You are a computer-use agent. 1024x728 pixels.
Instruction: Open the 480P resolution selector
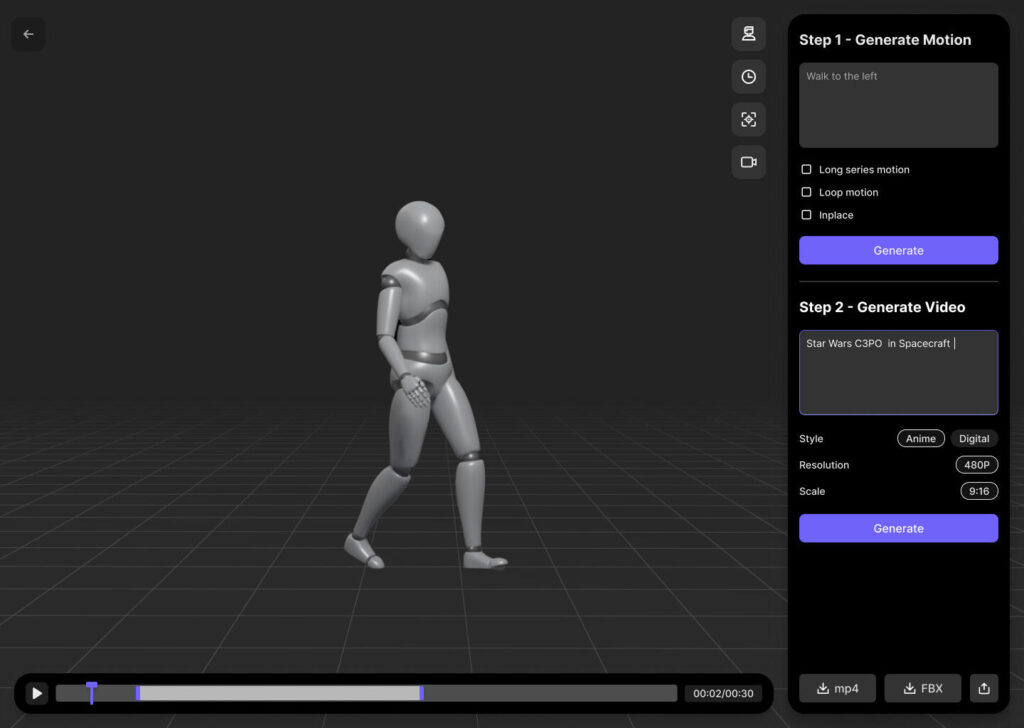[976, 465]
